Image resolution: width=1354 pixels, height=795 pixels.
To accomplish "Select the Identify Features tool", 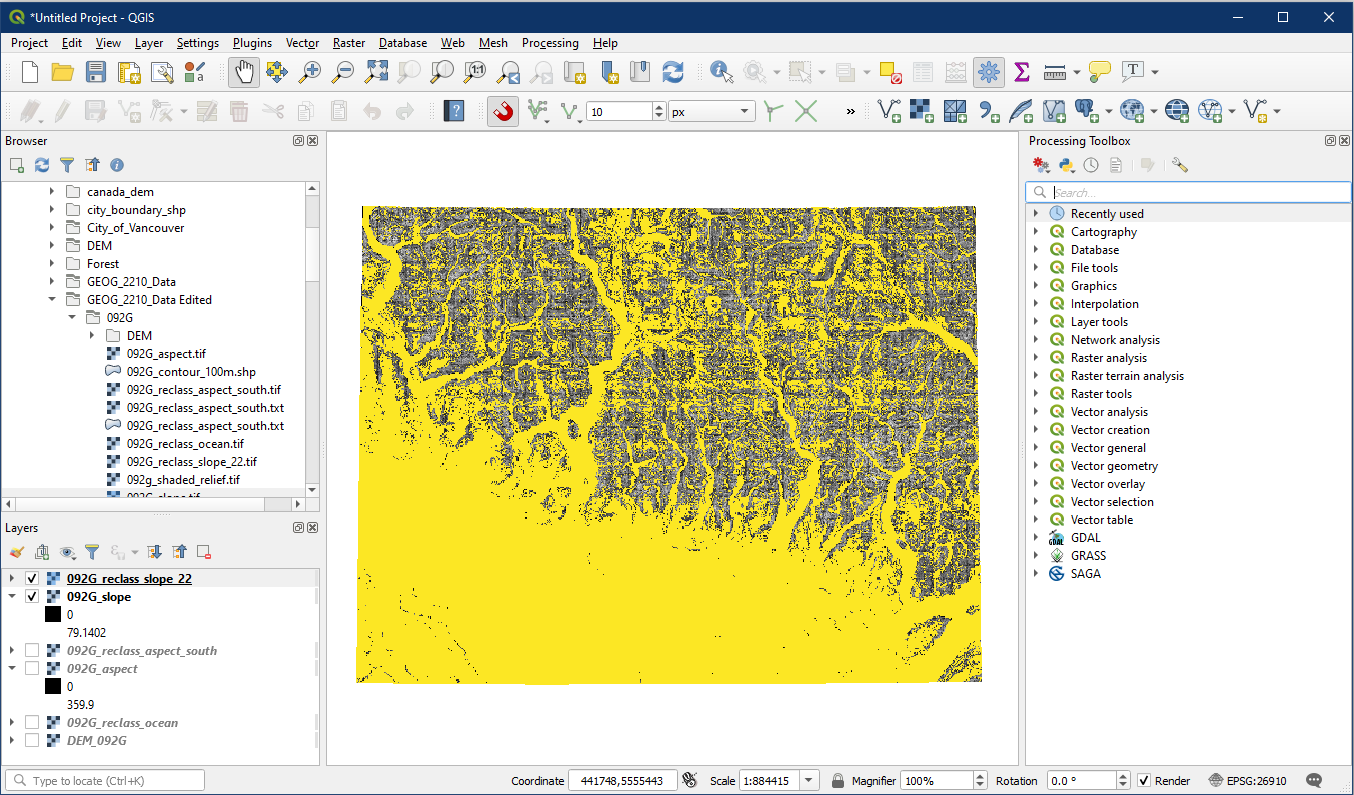I will coord(721,72).
